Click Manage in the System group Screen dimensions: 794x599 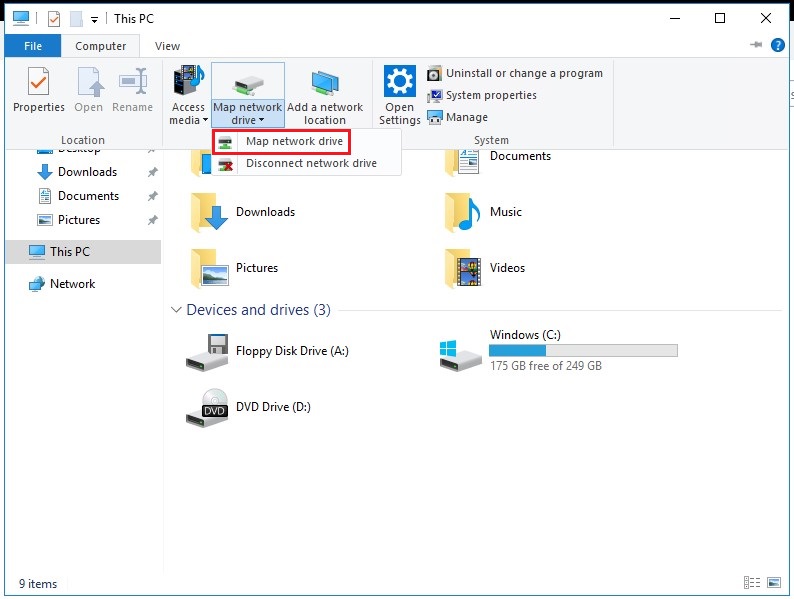457,117
